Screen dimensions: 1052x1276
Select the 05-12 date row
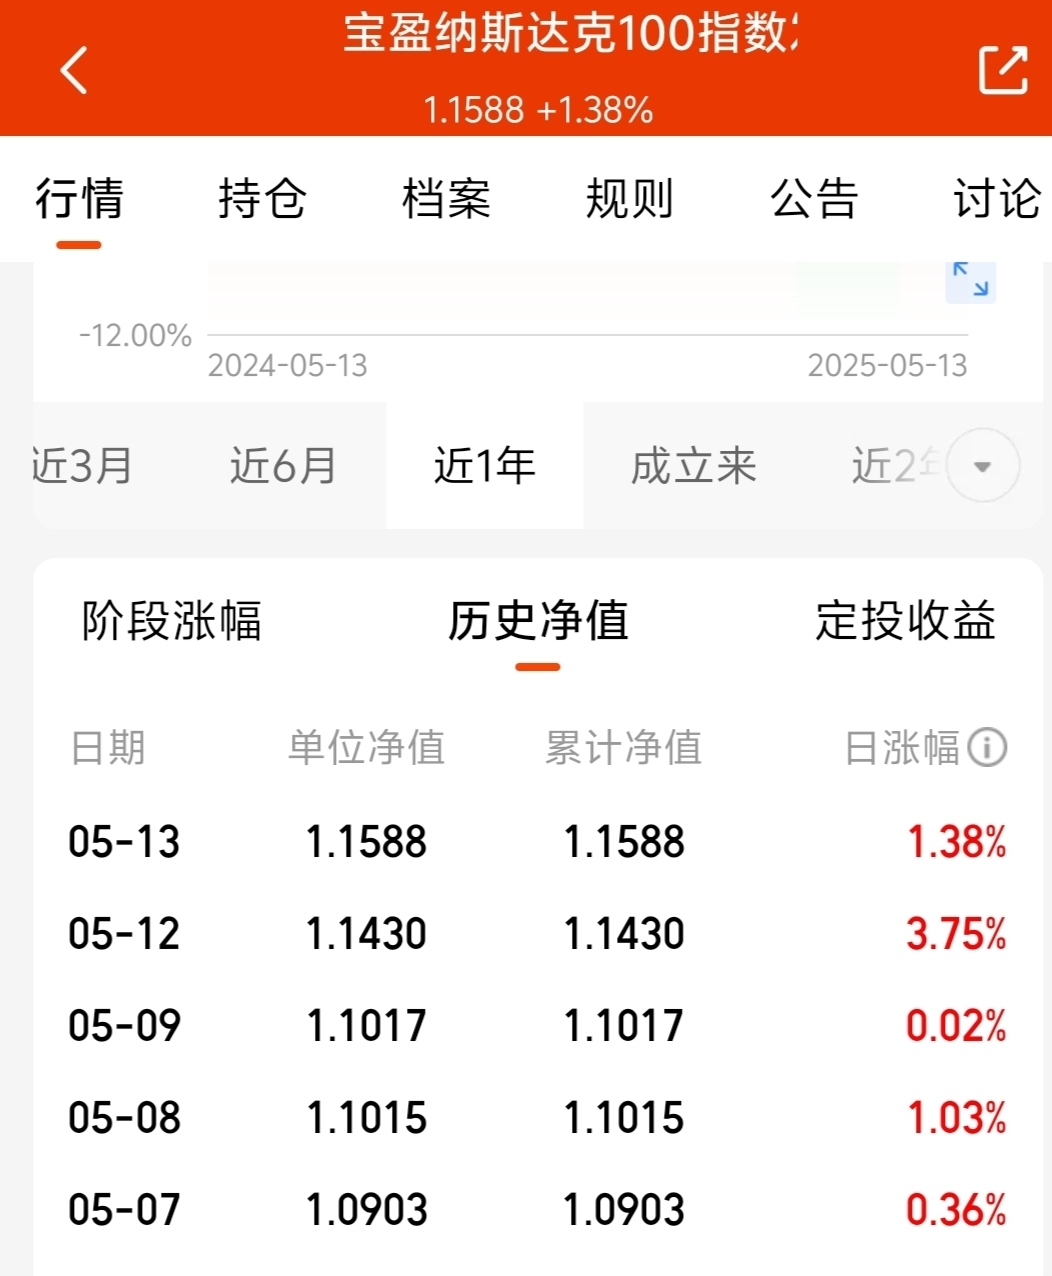(538, 933)
